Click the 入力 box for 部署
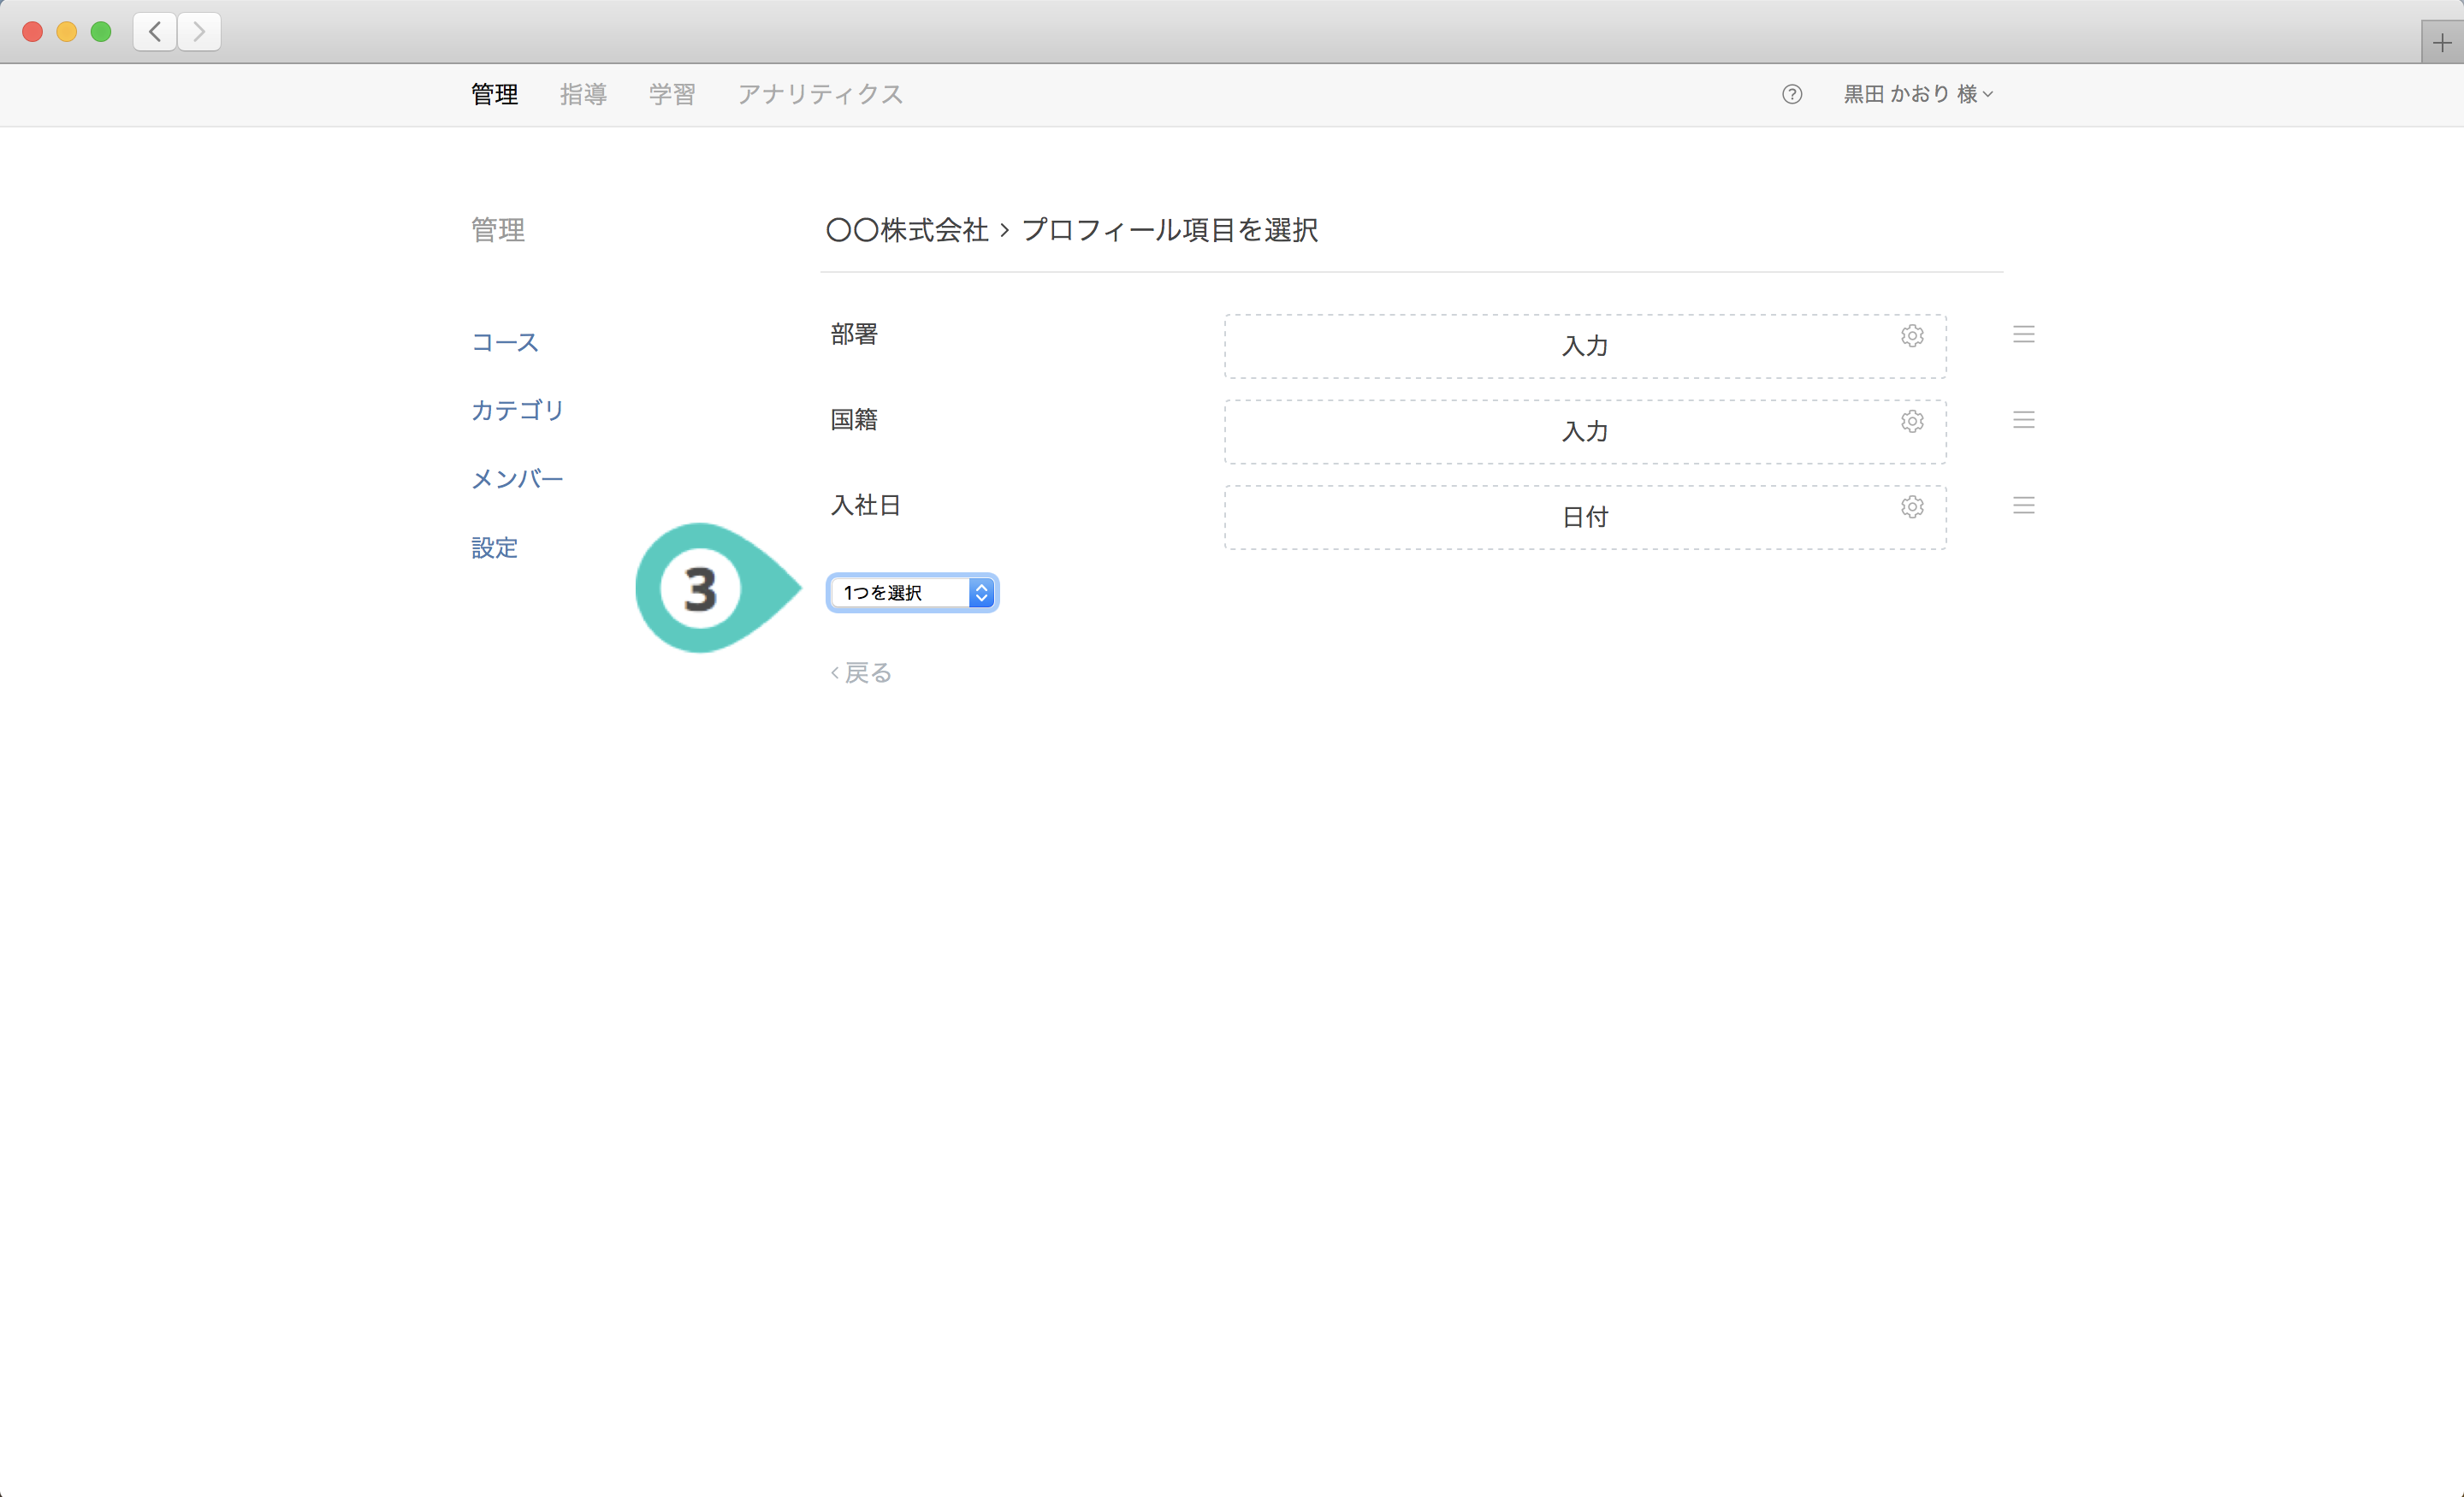Screen dimensions: 2464x1497 point(1584,347)
